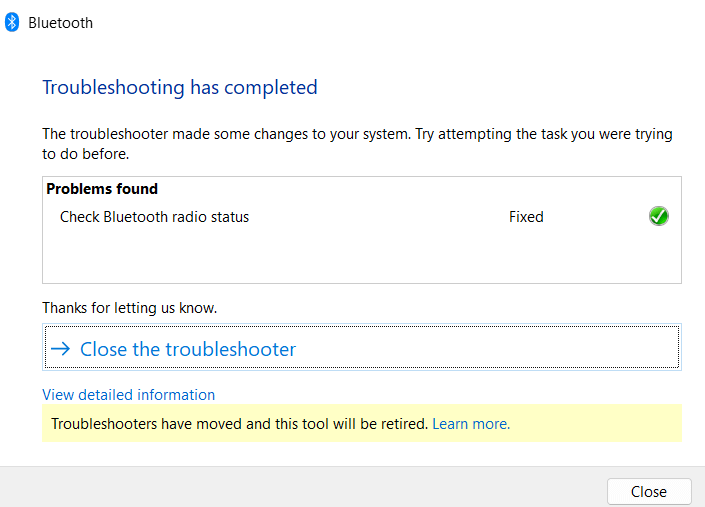Click empty space inside the Problems found list
The height and width of the screenshot is (507, 705).
(x=360, y=257)
